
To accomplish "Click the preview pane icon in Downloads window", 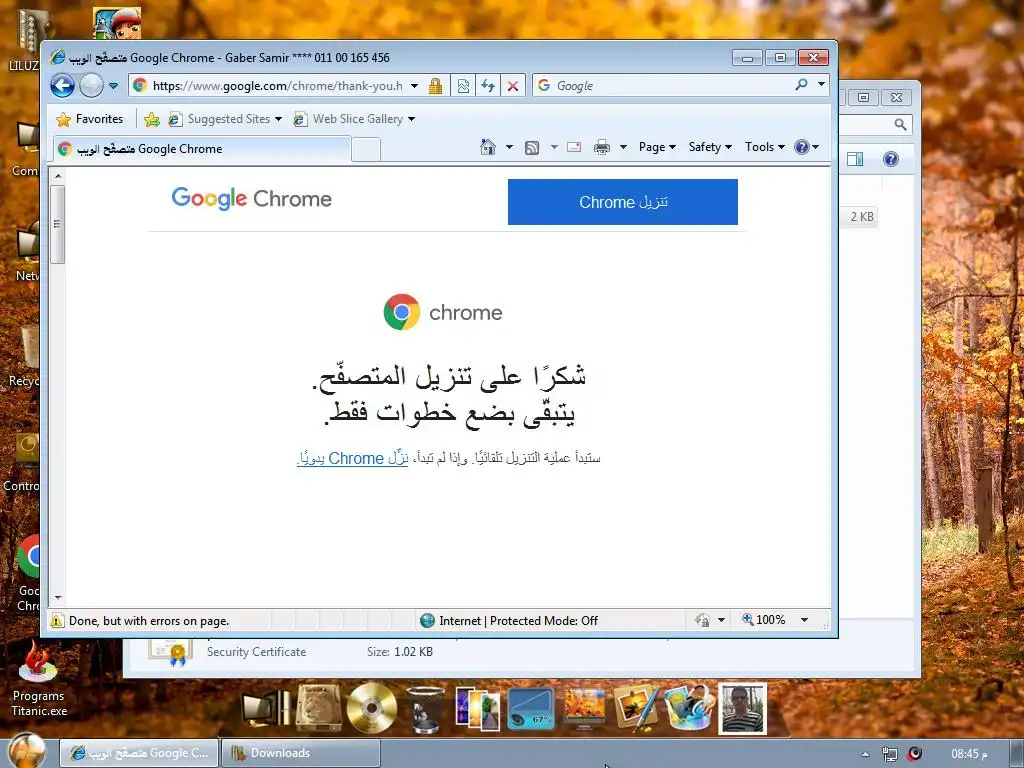I will (x=855, y=159).
